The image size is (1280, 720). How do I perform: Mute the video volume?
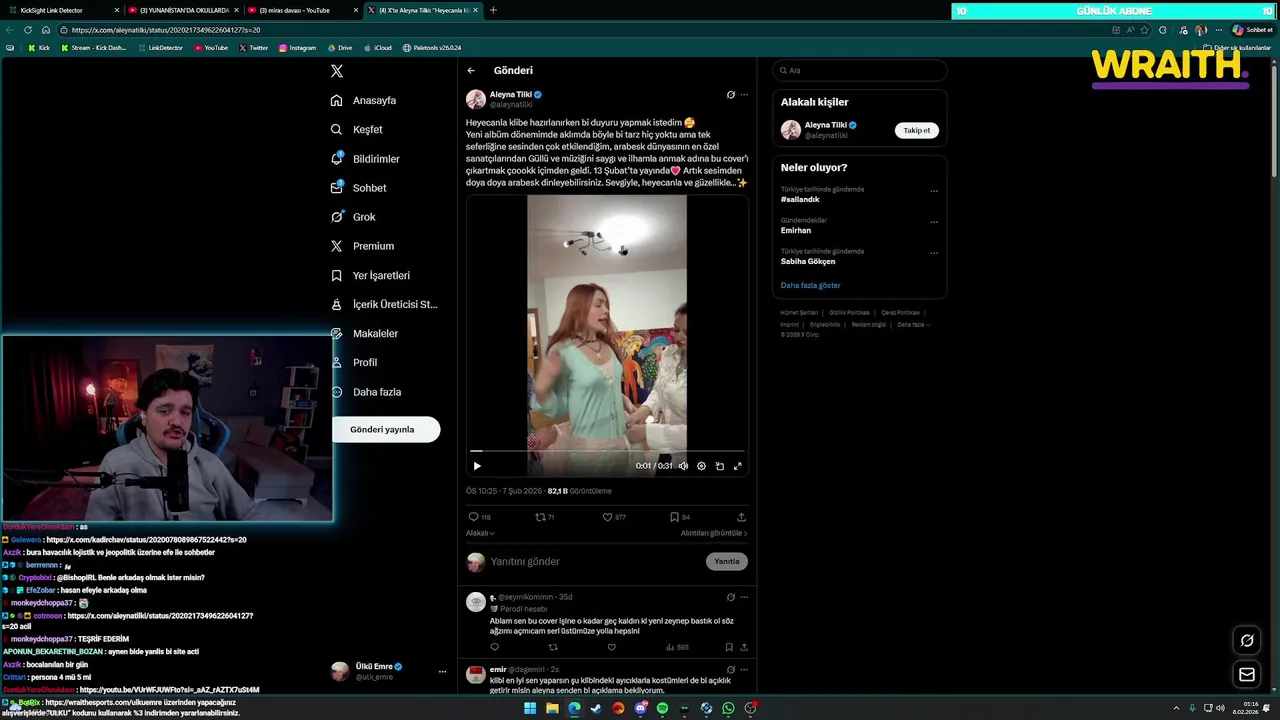click(x=683, y=466)
